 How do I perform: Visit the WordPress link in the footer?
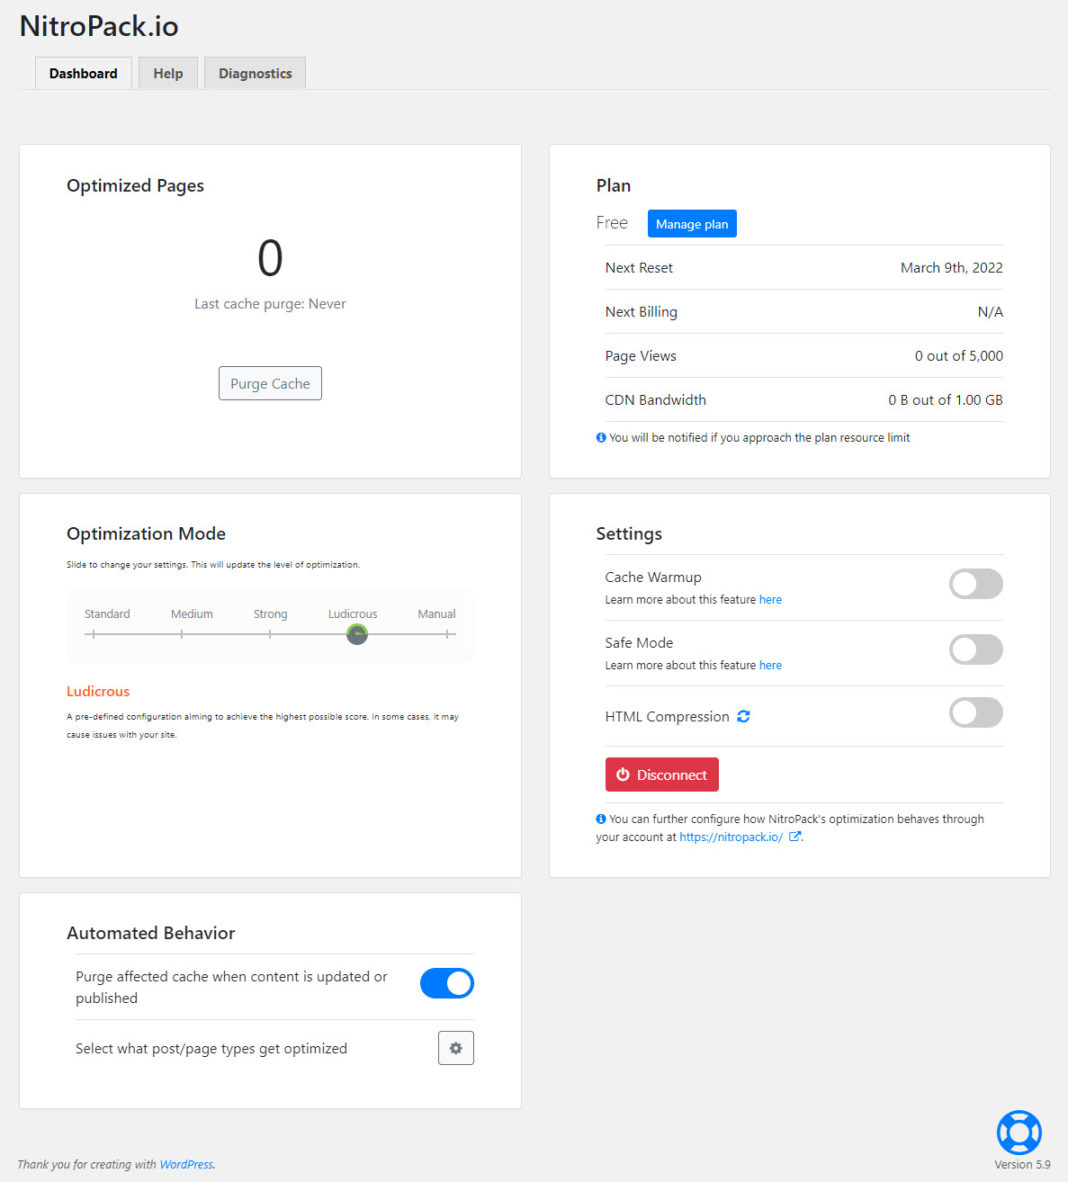click(x=186, y=1164)
